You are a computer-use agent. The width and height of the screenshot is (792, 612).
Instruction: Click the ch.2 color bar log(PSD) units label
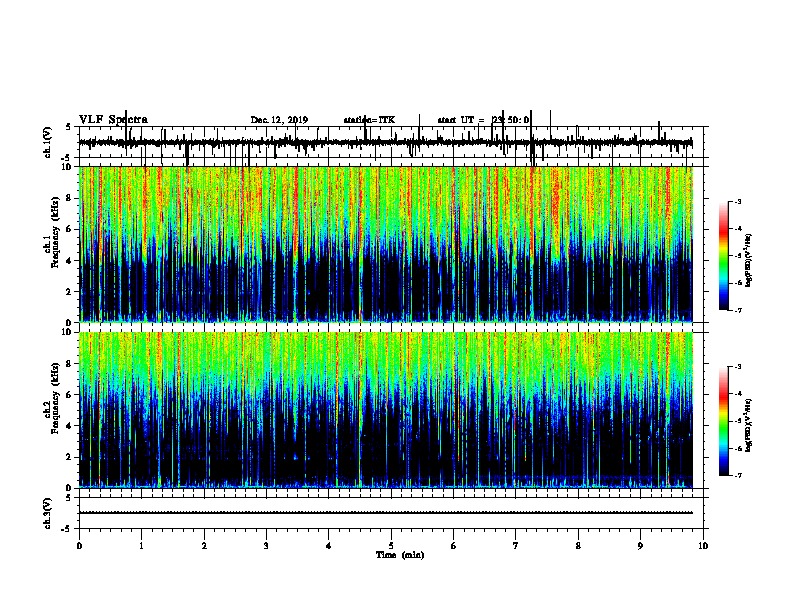click(x=749, y=425)
